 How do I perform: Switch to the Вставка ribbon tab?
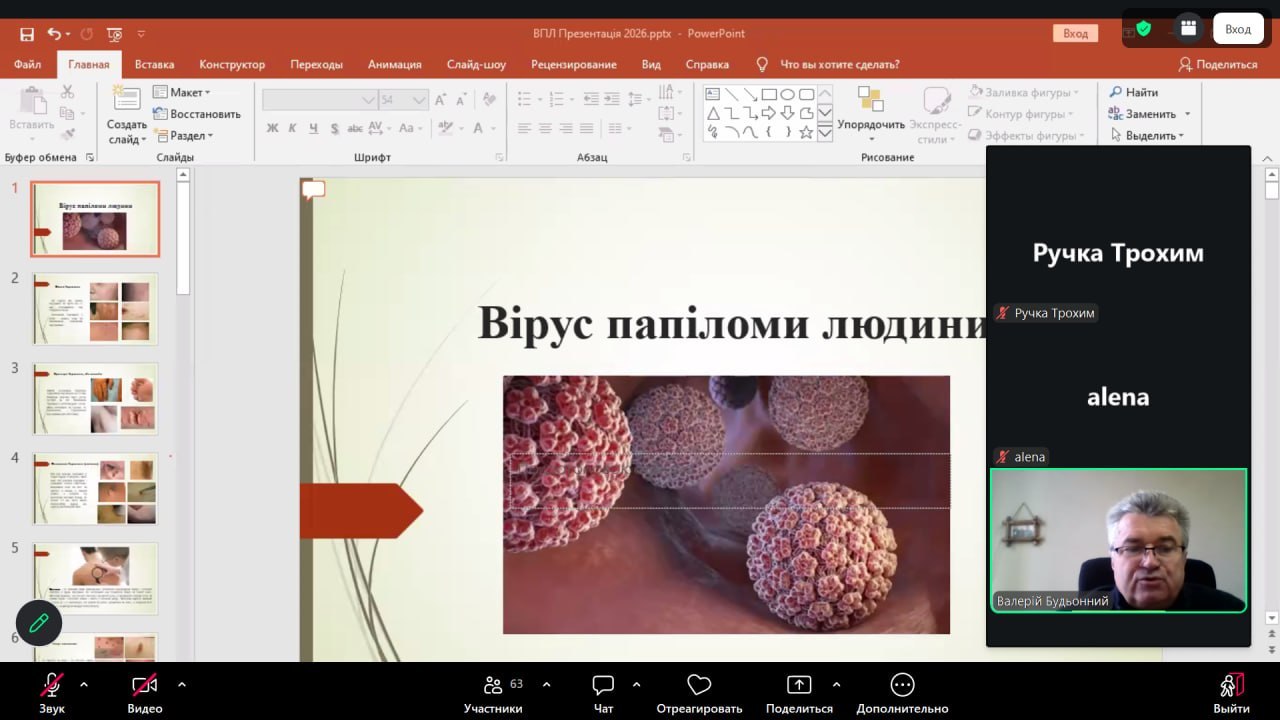154,64
